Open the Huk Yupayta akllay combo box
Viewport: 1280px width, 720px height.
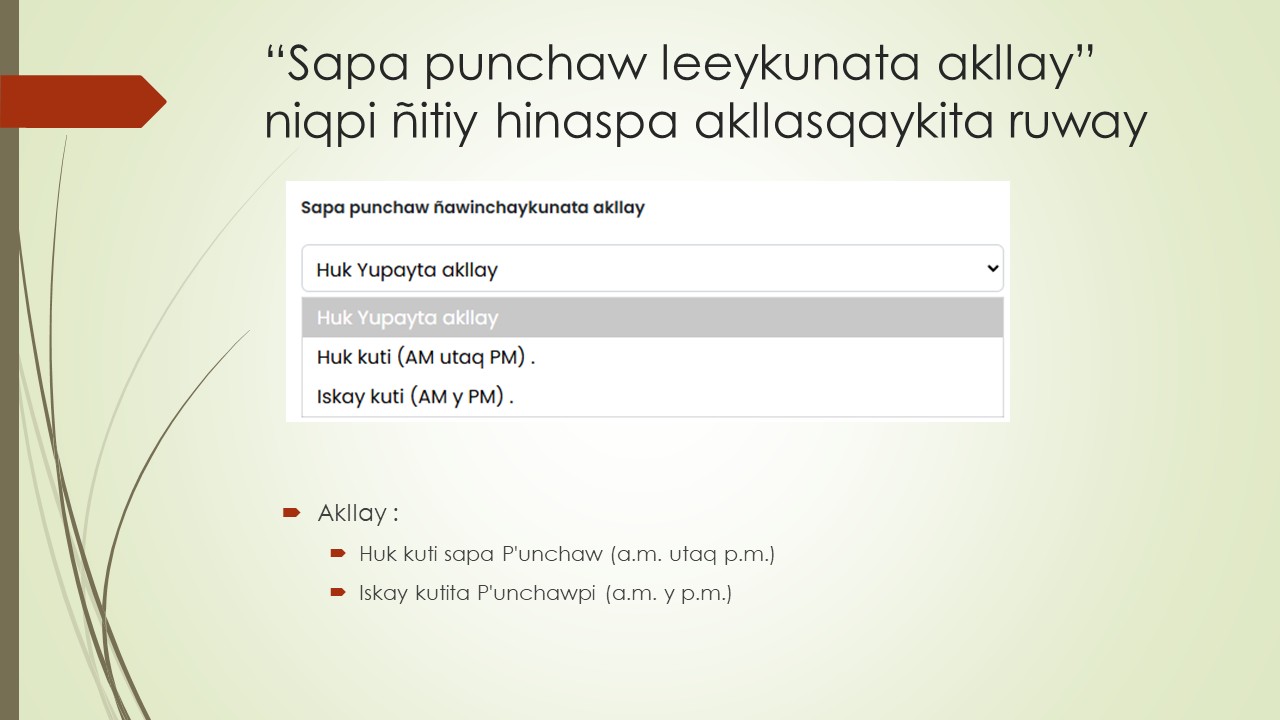[652, 268]
